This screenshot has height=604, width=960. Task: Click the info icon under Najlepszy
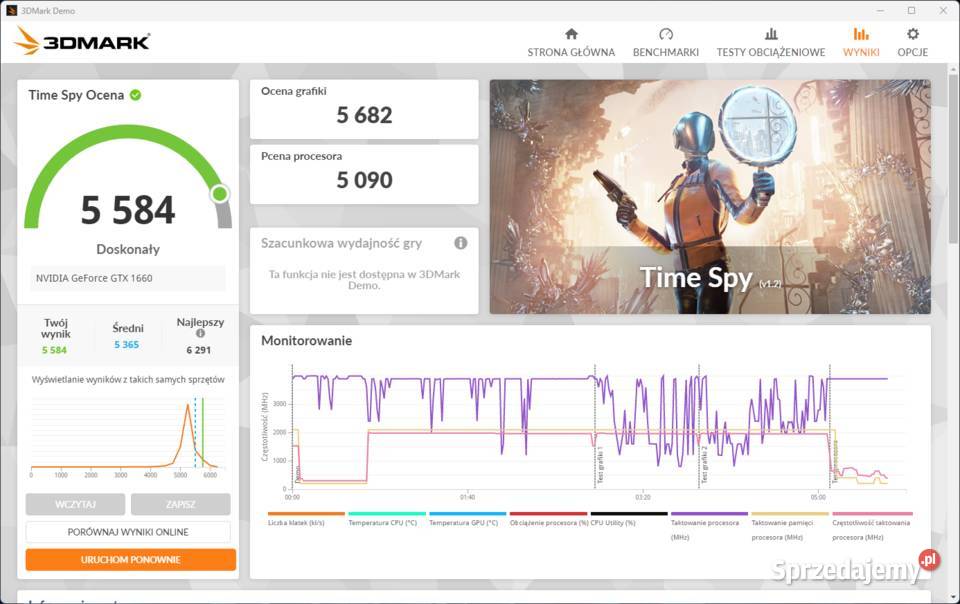coord(200,334)
